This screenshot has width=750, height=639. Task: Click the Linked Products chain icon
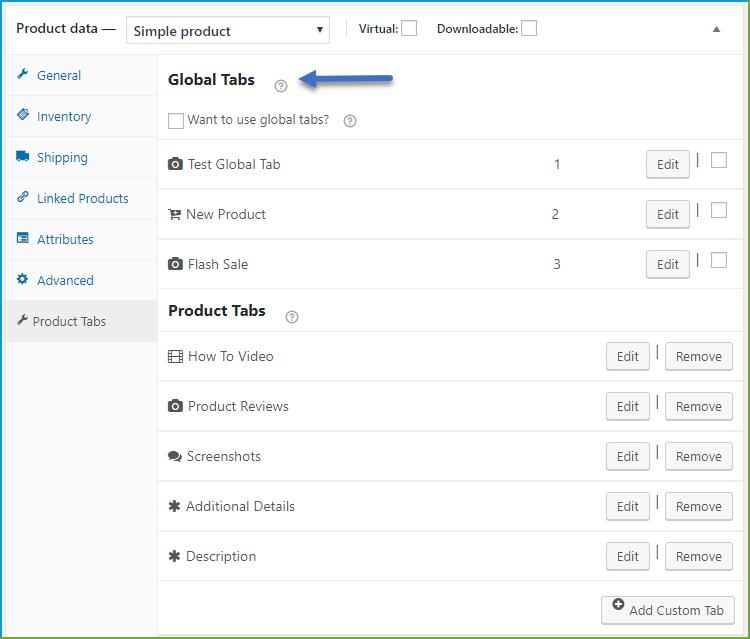point(22,197)
